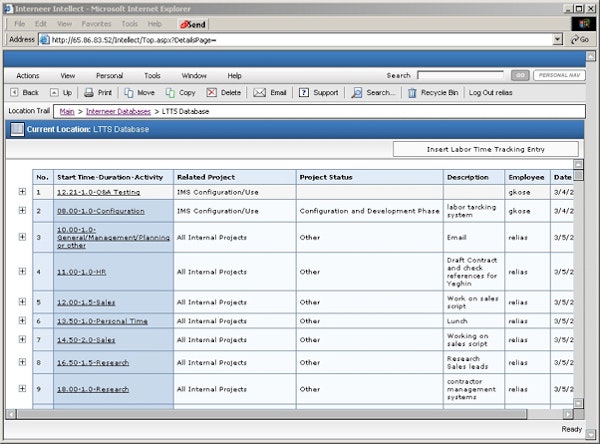Open the 08.00-1.0-Configuration entry link
The image size is (600, 444).
[101, 211]
